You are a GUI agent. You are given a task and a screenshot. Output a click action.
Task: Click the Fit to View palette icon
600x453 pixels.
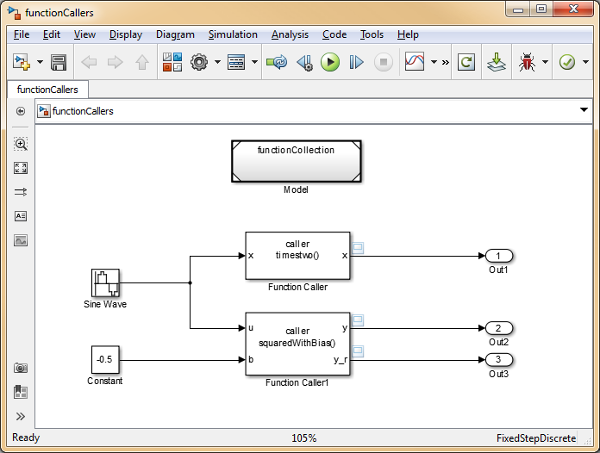tap(21, 168)
